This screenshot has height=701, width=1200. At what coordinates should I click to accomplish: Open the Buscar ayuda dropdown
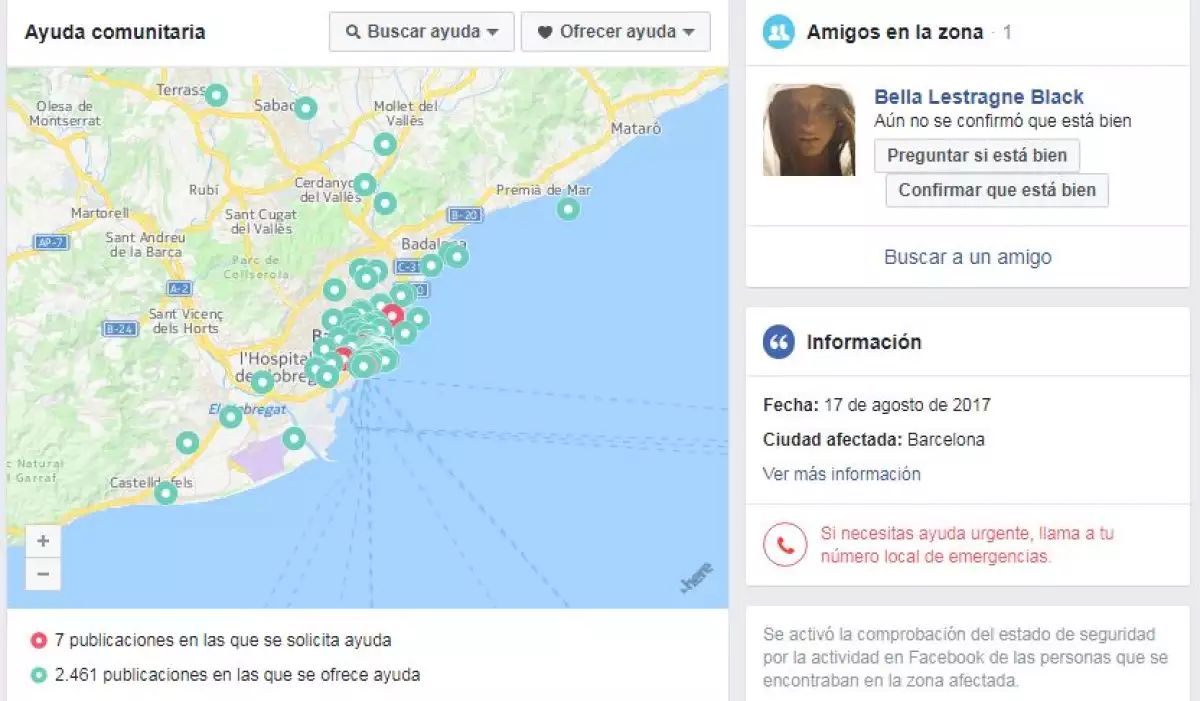click(x=422, y=32)
